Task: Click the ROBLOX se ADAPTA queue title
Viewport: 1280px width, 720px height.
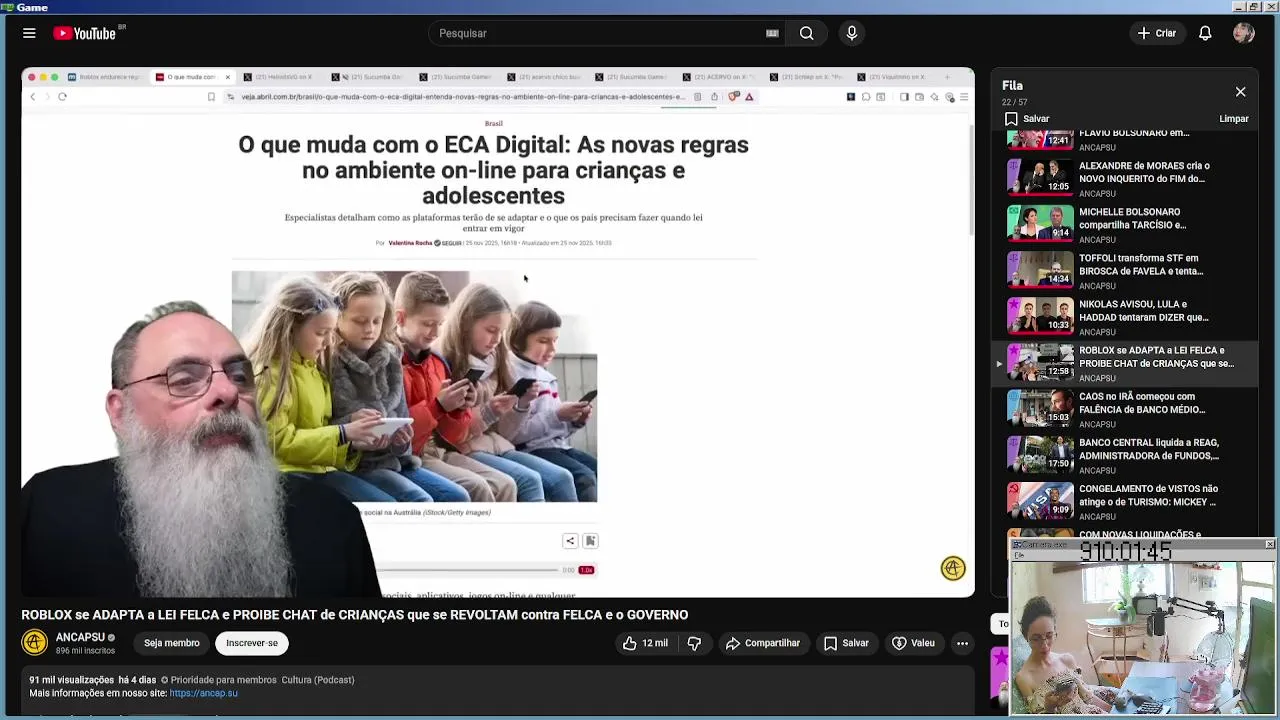Action: click(x=1156, y=357)
